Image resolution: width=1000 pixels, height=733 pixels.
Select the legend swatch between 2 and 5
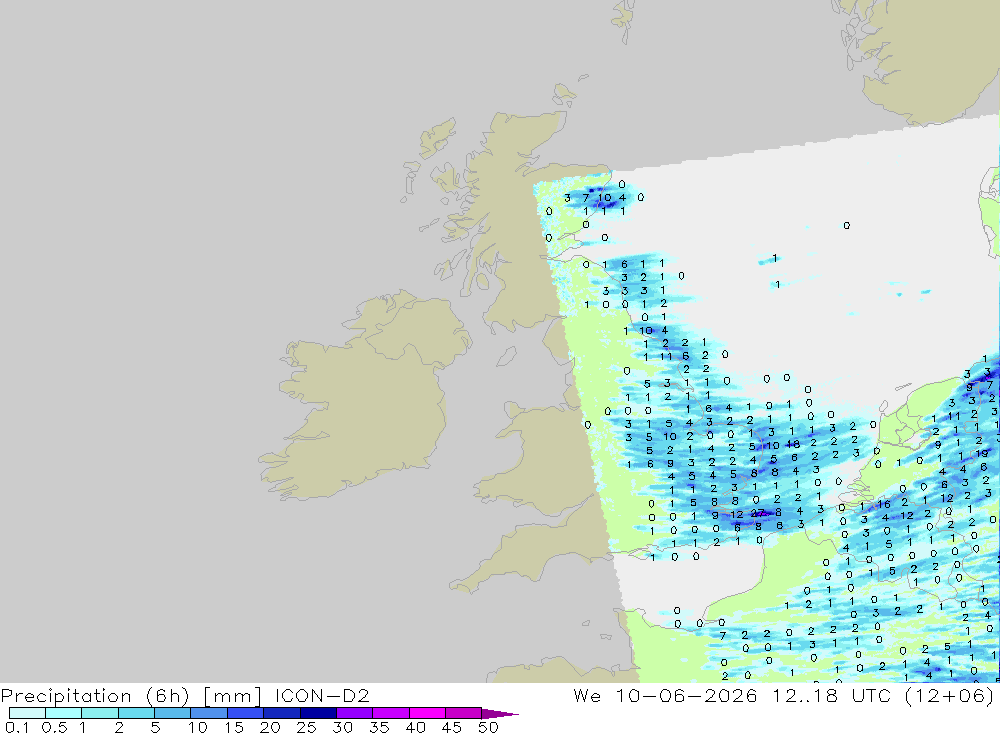tap(136, 713)
